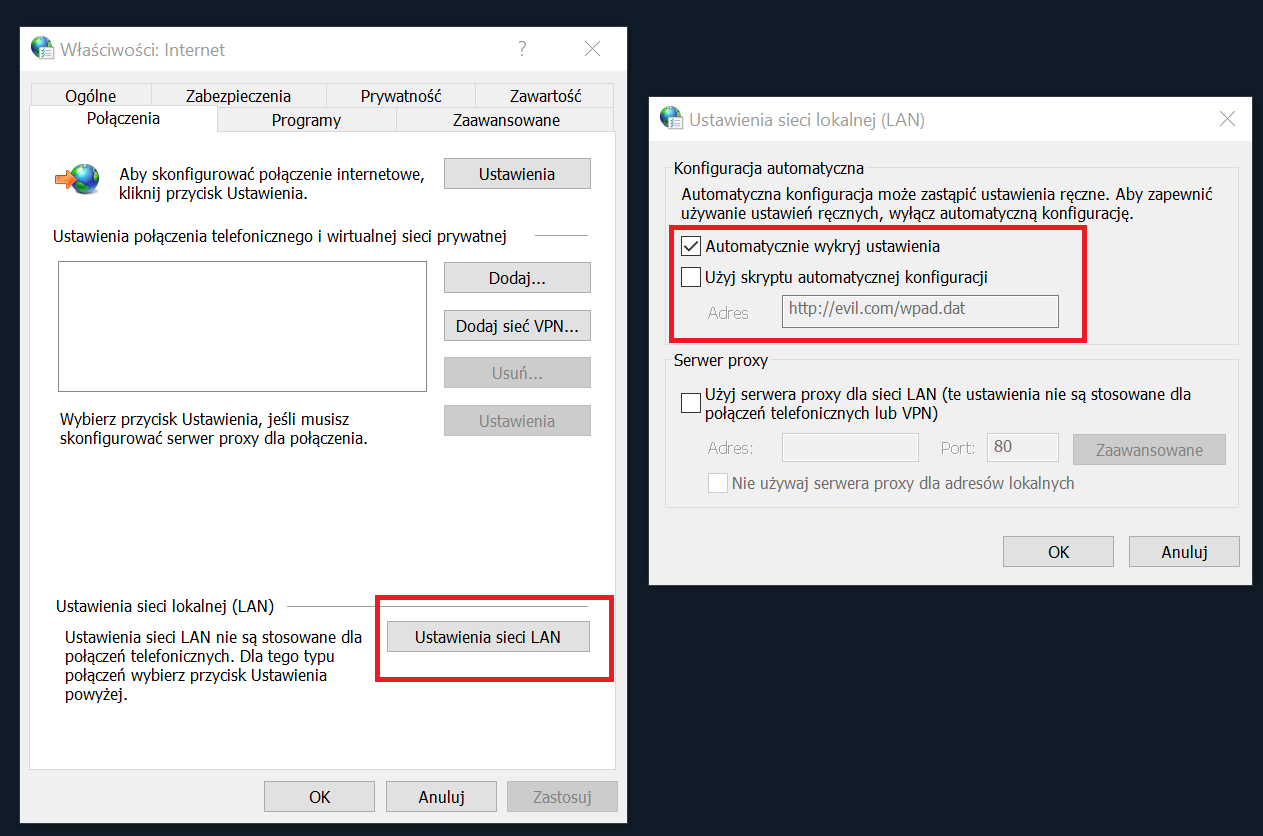Close the Właściwości: Internet window
This screenshot has height=836, width=1263.
(592, 49)
